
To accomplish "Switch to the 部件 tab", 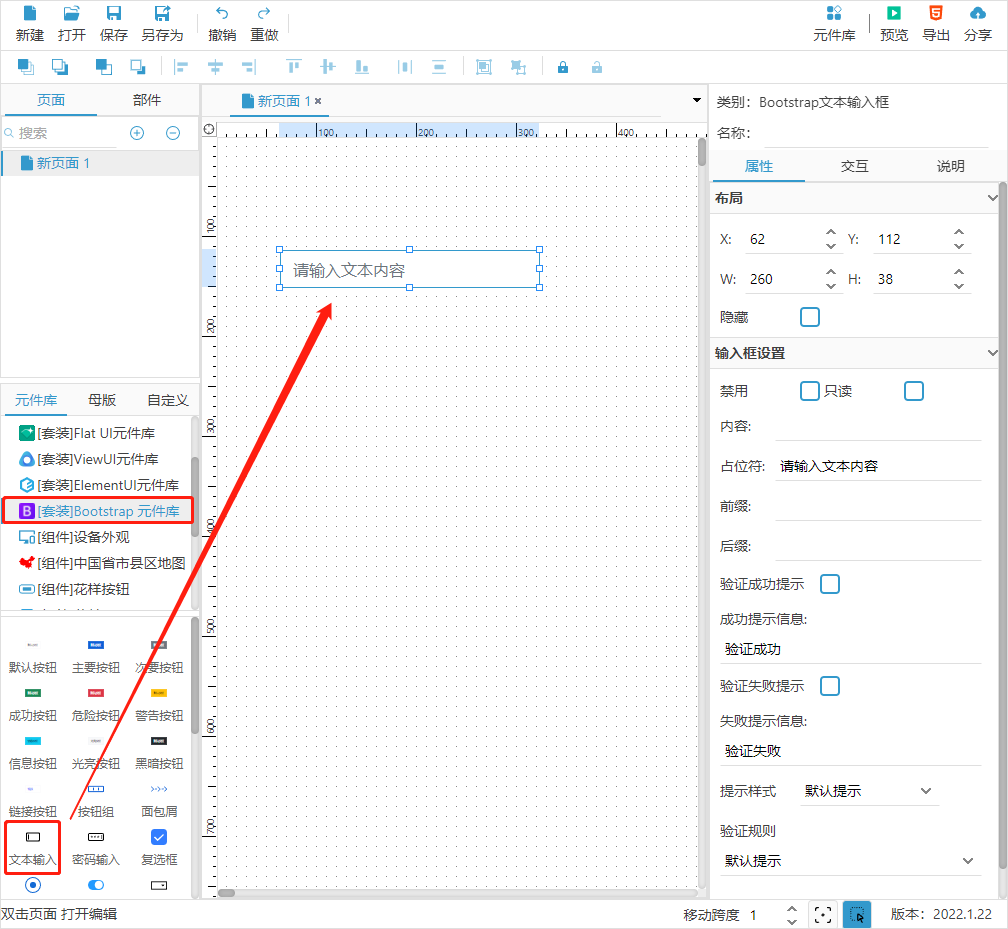I will [147, 100].
